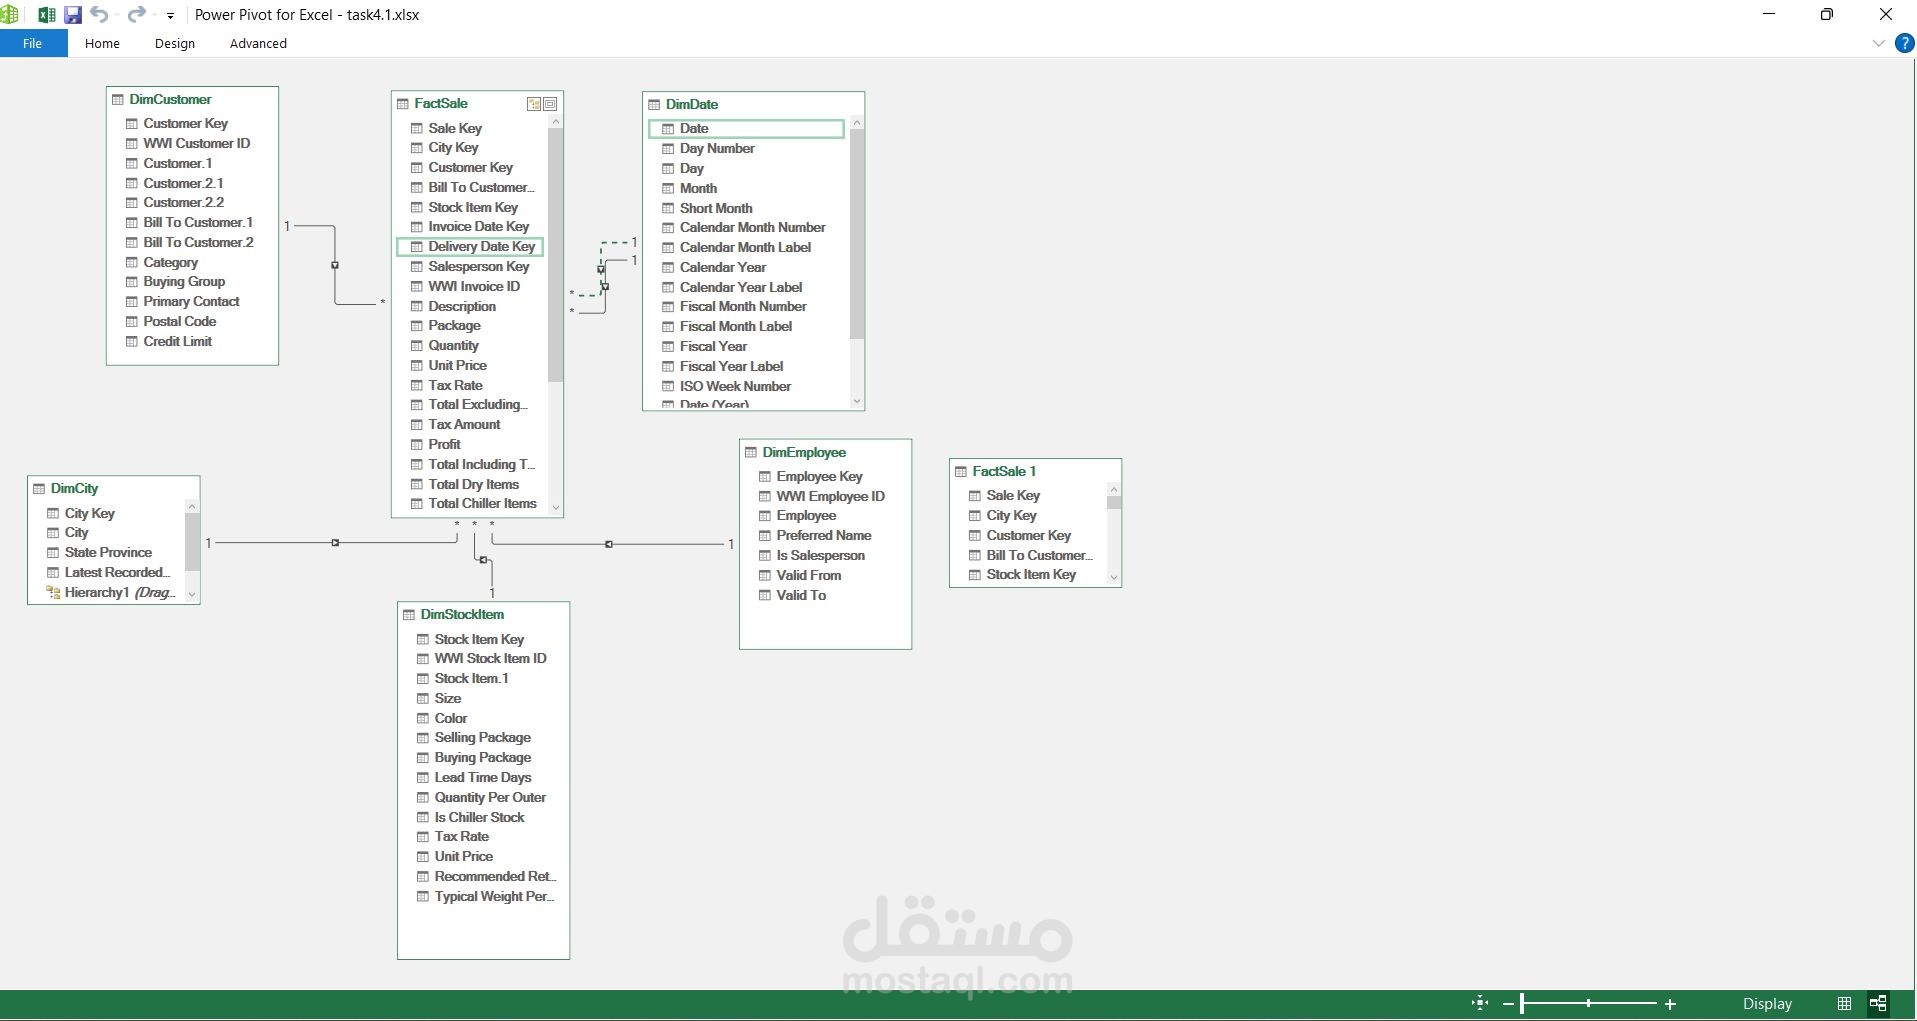Click the zoom slider handle in status bar
This screenshot has height=1021, width=1917.
pyautogui.click(x=1522, y=1004)
